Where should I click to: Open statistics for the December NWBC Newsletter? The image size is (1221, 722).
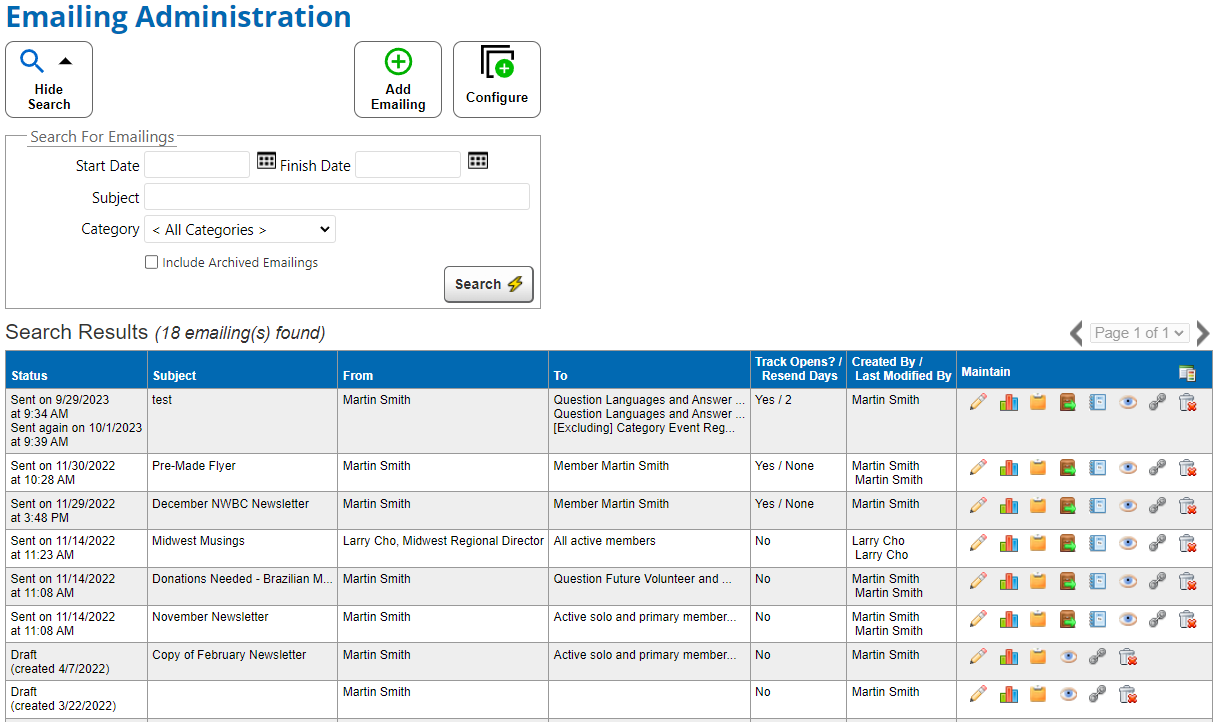click(1008, 505)
